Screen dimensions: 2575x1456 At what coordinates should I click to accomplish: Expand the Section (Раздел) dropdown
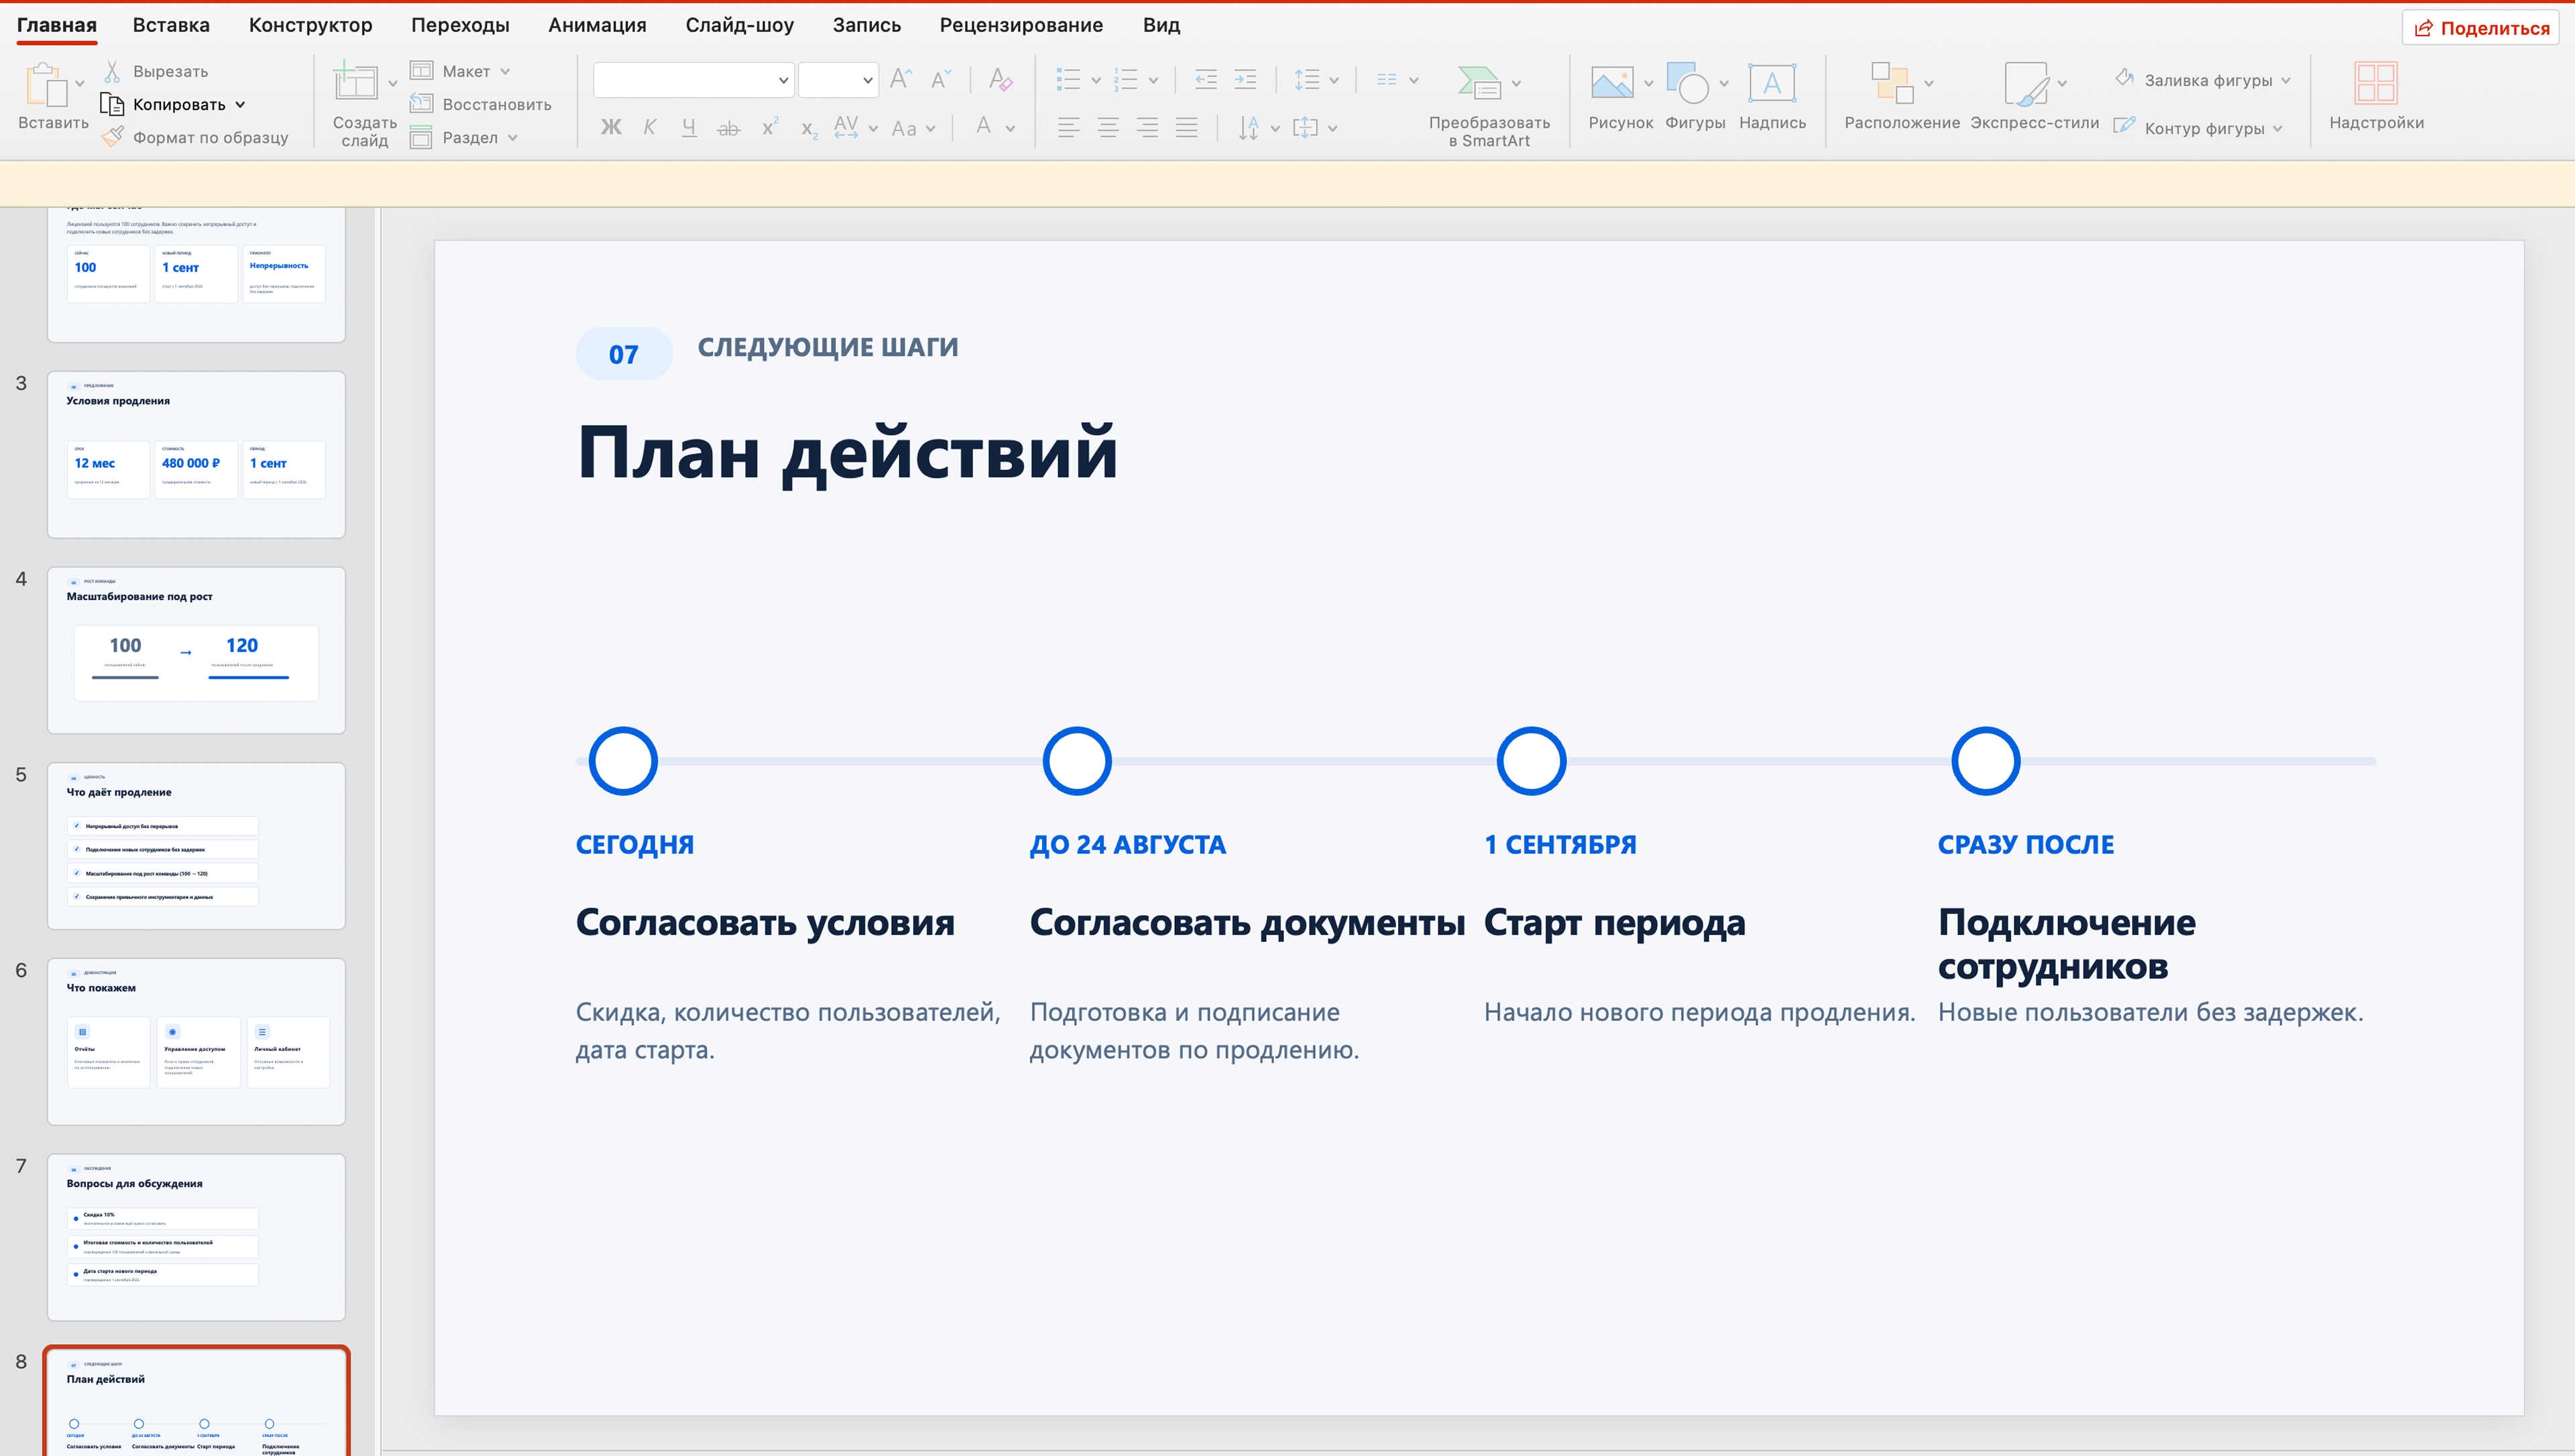tap(513, 138)
